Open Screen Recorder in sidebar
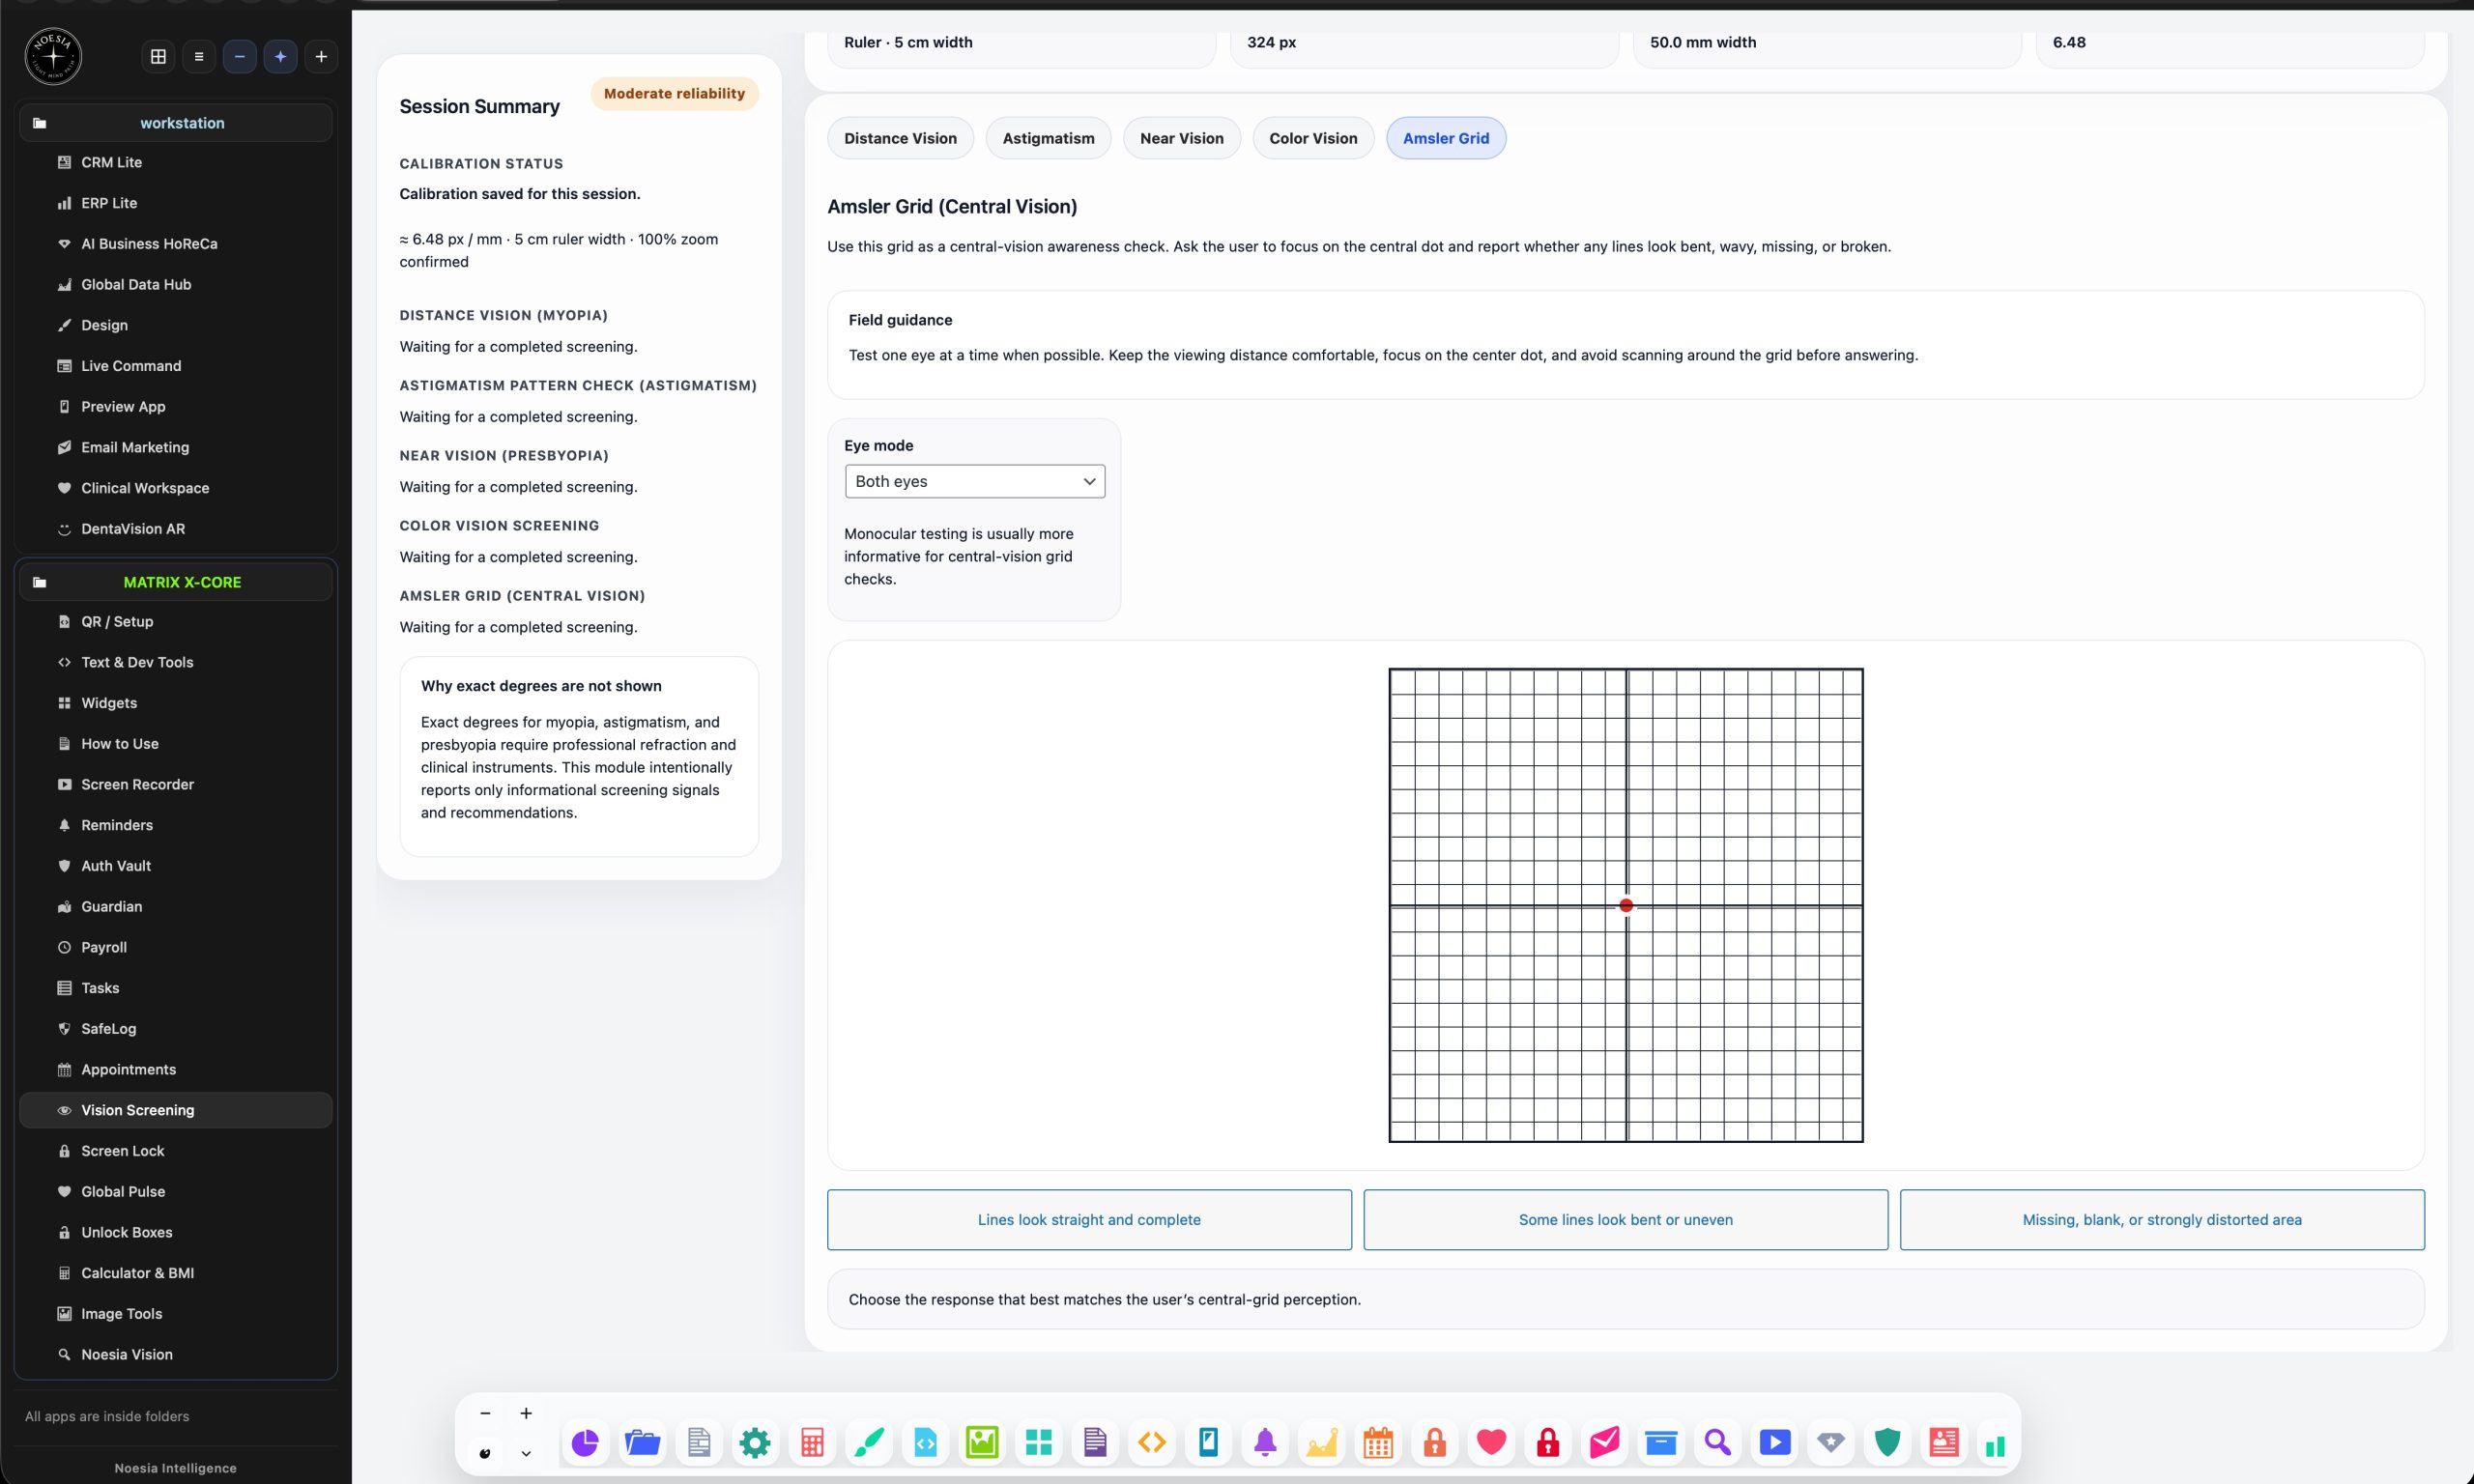2474x1484 pixels. click(x=176, y=785)
